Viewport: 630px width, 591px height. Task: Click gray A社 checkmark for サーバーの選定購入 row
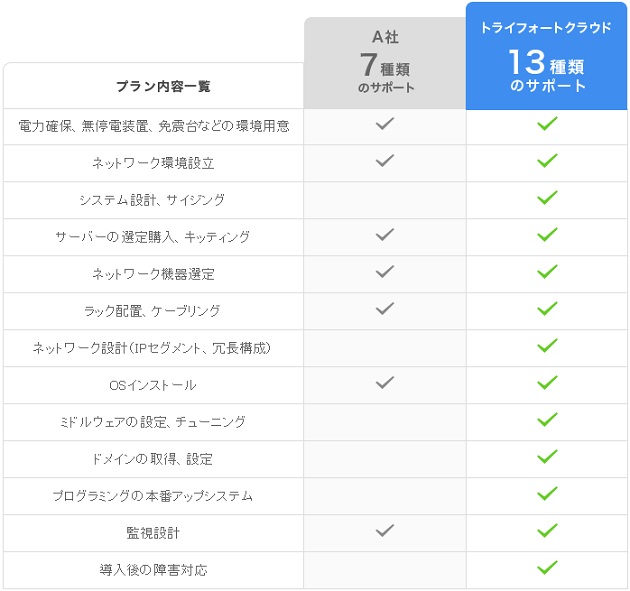(x=385, y=234)
